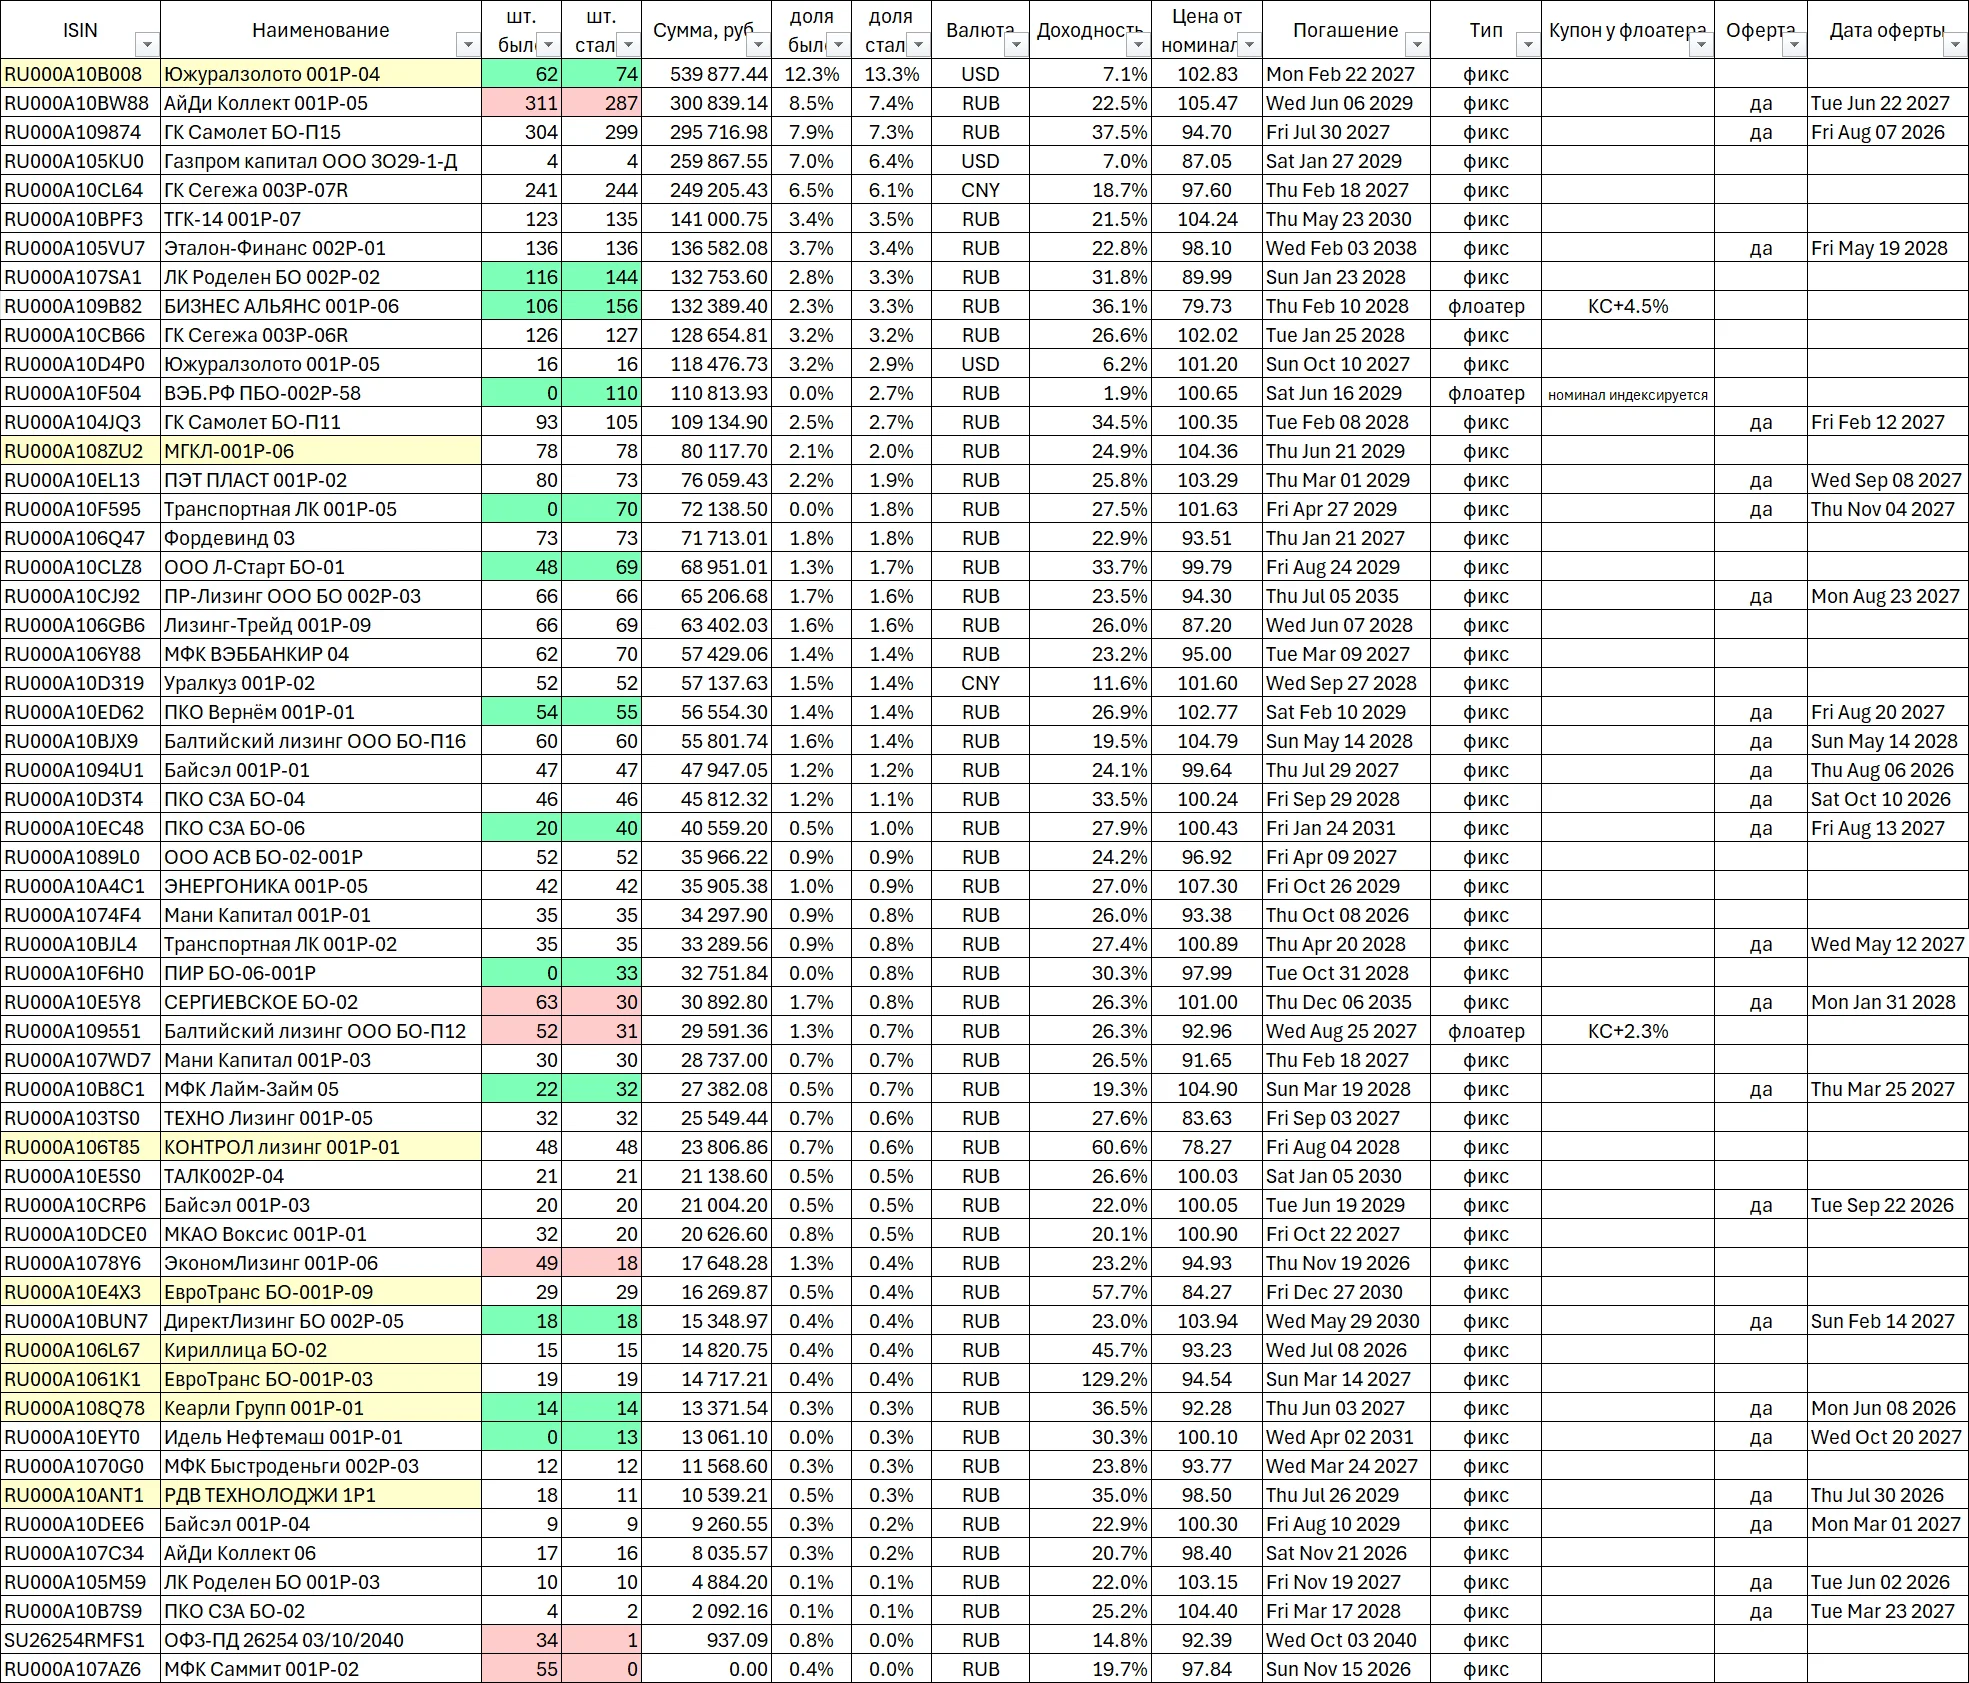Select the highlighted 'МГКЛ-001Р-06' name cell

point(321,451)
